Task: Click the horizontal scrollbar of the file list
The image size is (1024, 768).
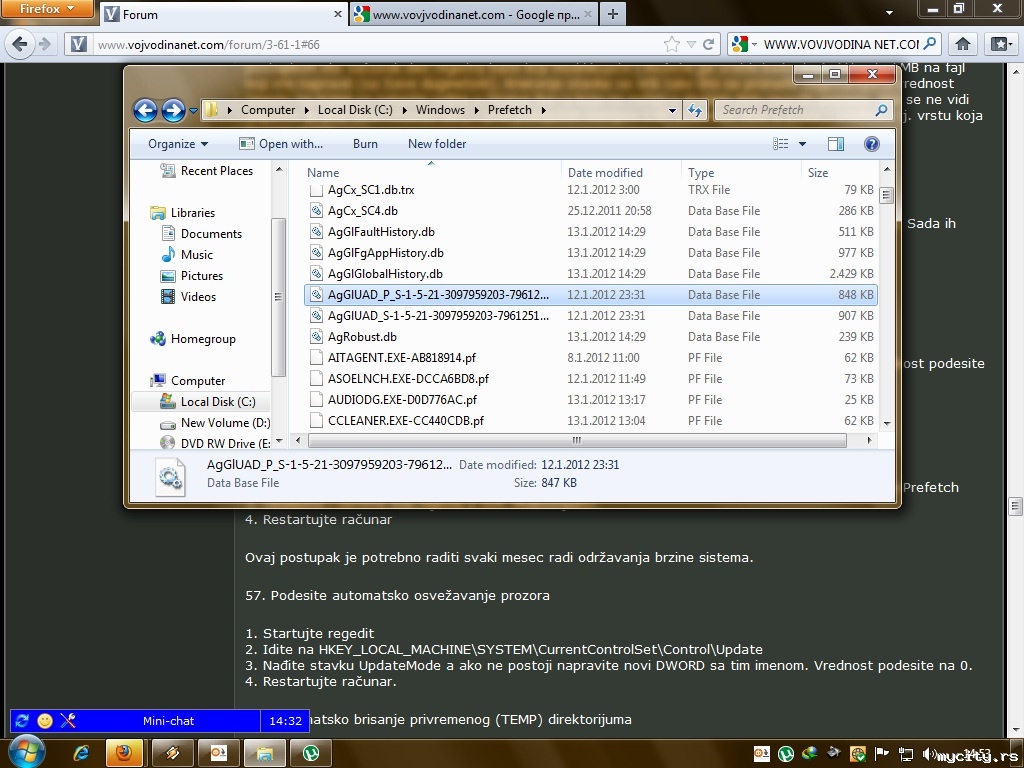Action: point(577,440)
